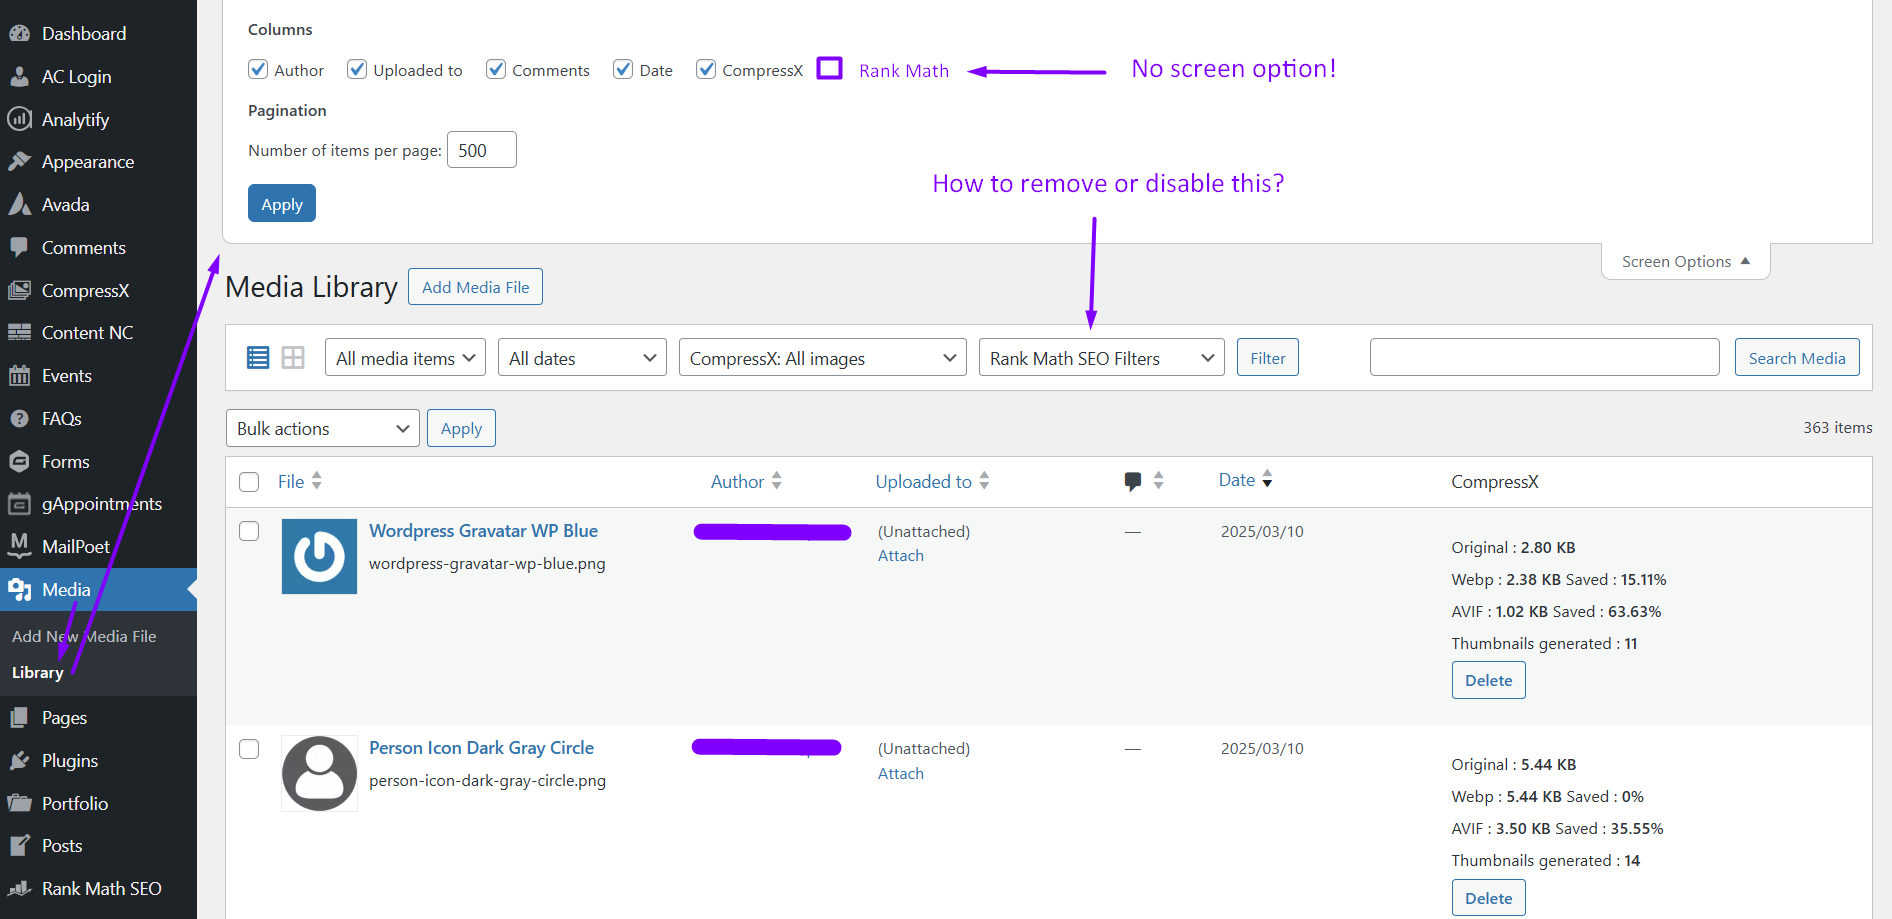Screen dimensions: 1892x919
Task: Sort by the Uploaded to column header
Action: tap(923, 481)
